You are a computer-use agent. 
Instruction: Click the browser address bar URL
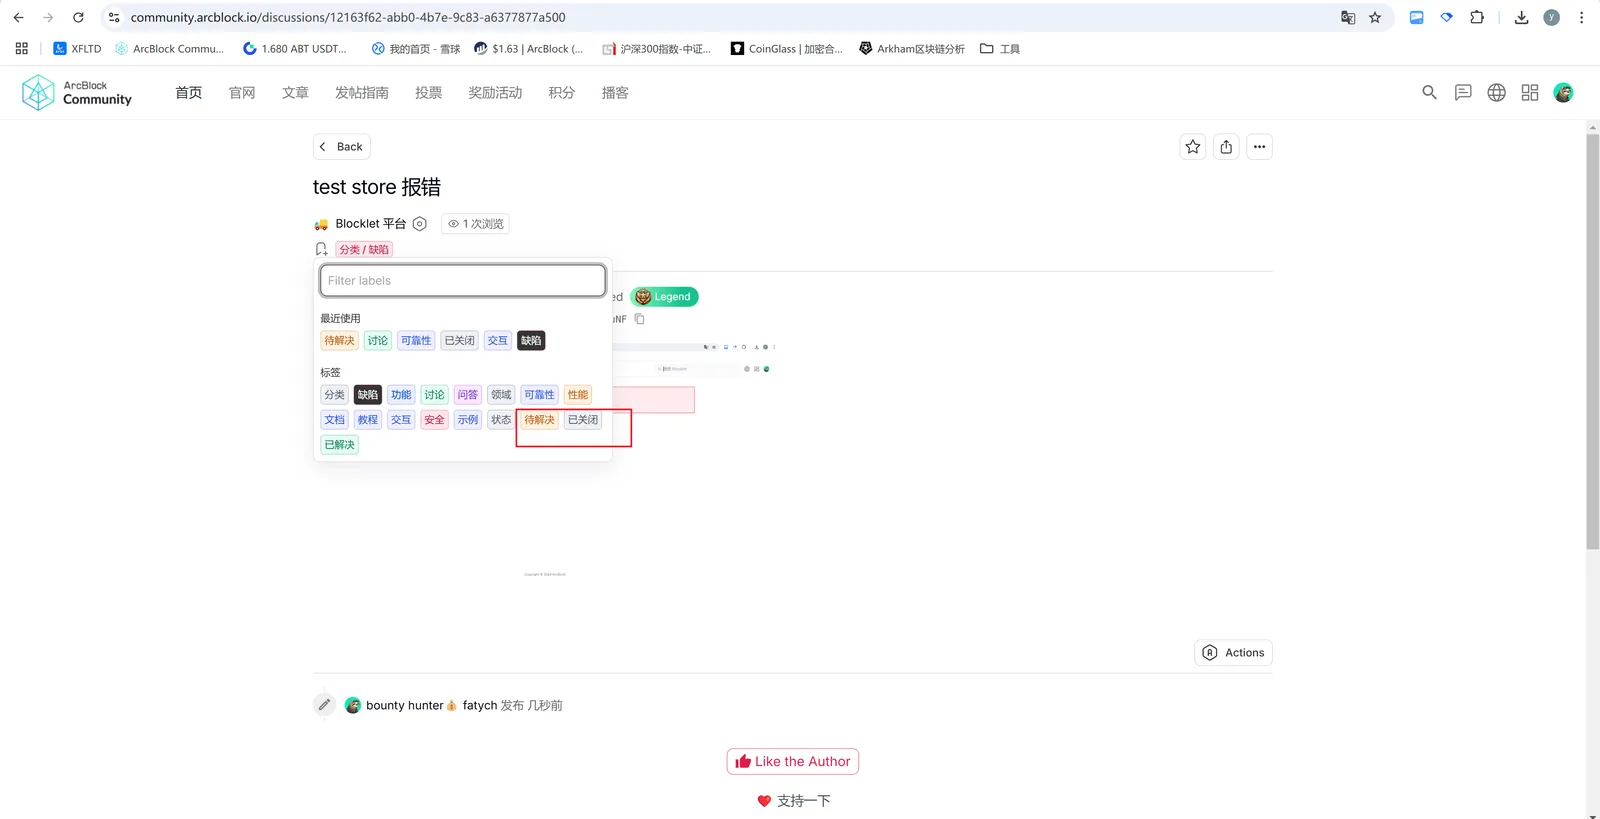(348, 17)
